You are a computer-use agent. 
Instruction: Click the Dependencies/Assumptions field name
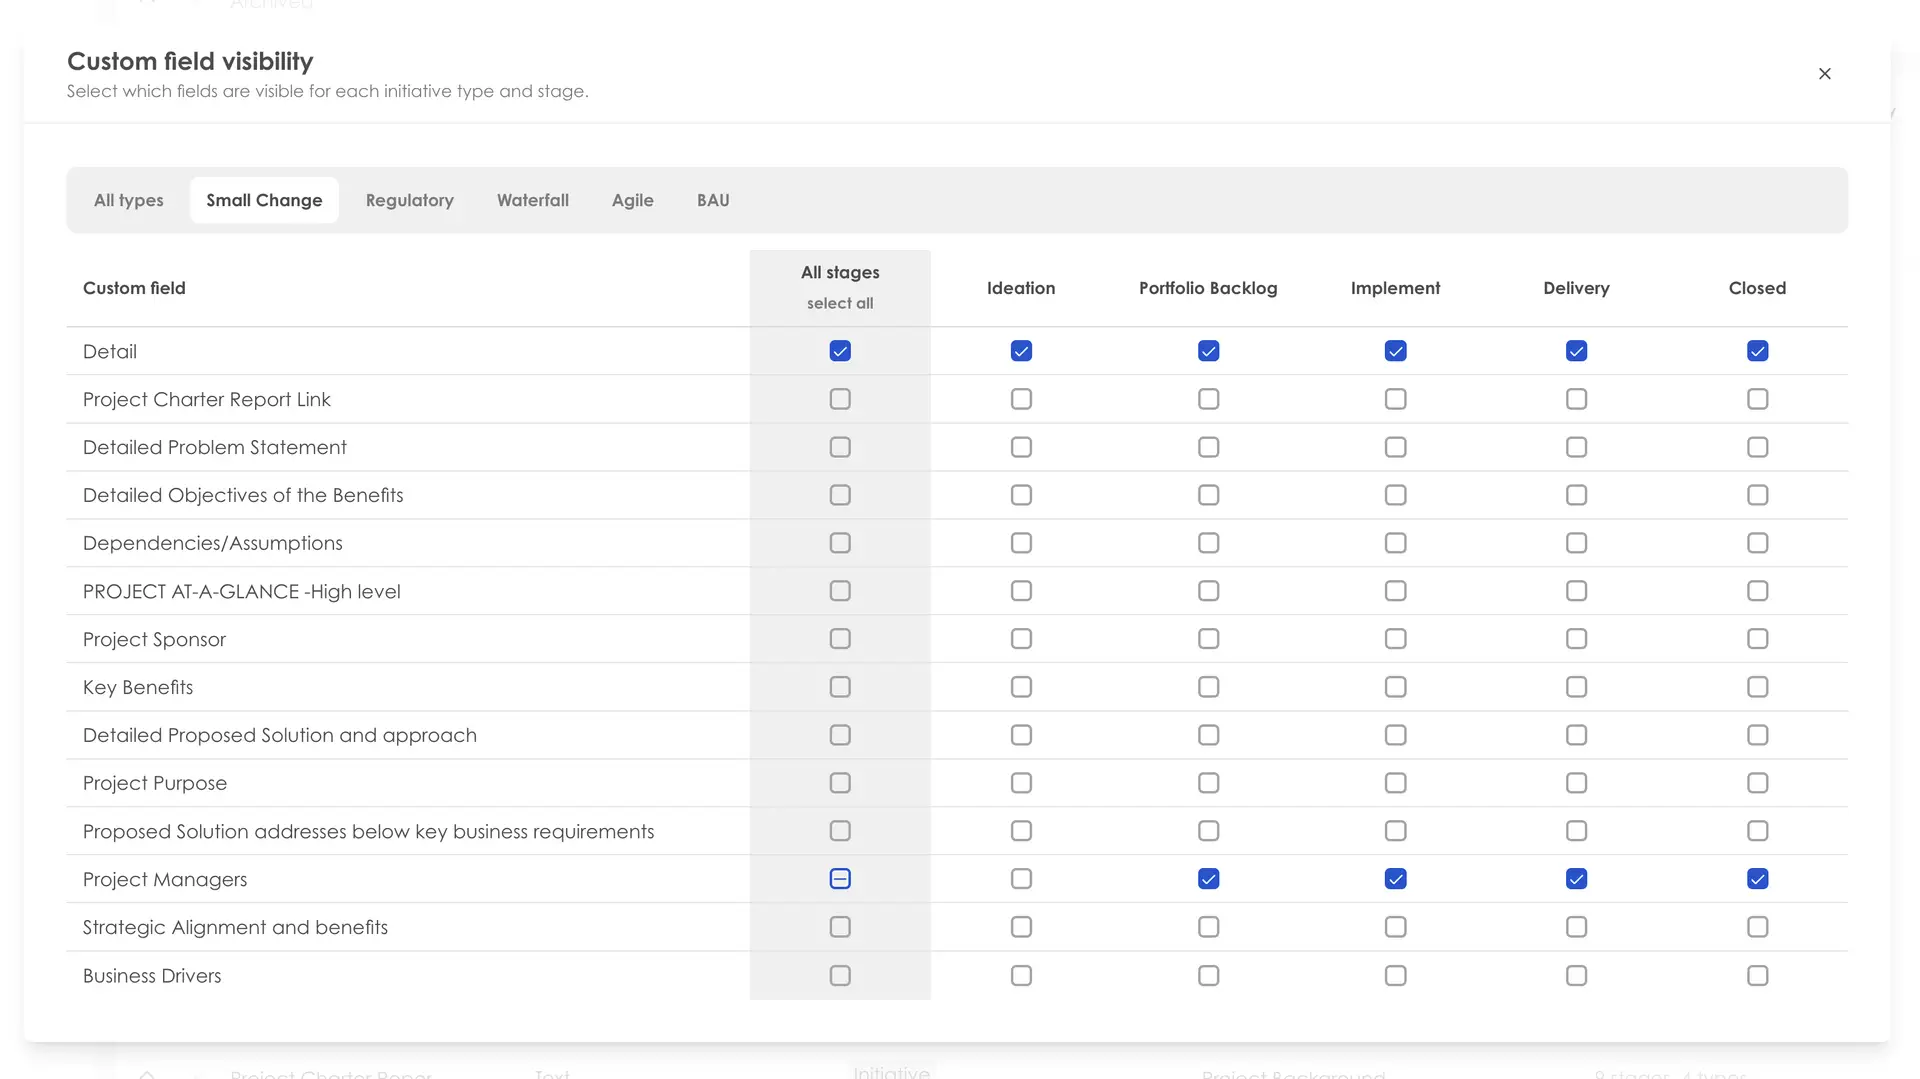click(x=213, y=544)
